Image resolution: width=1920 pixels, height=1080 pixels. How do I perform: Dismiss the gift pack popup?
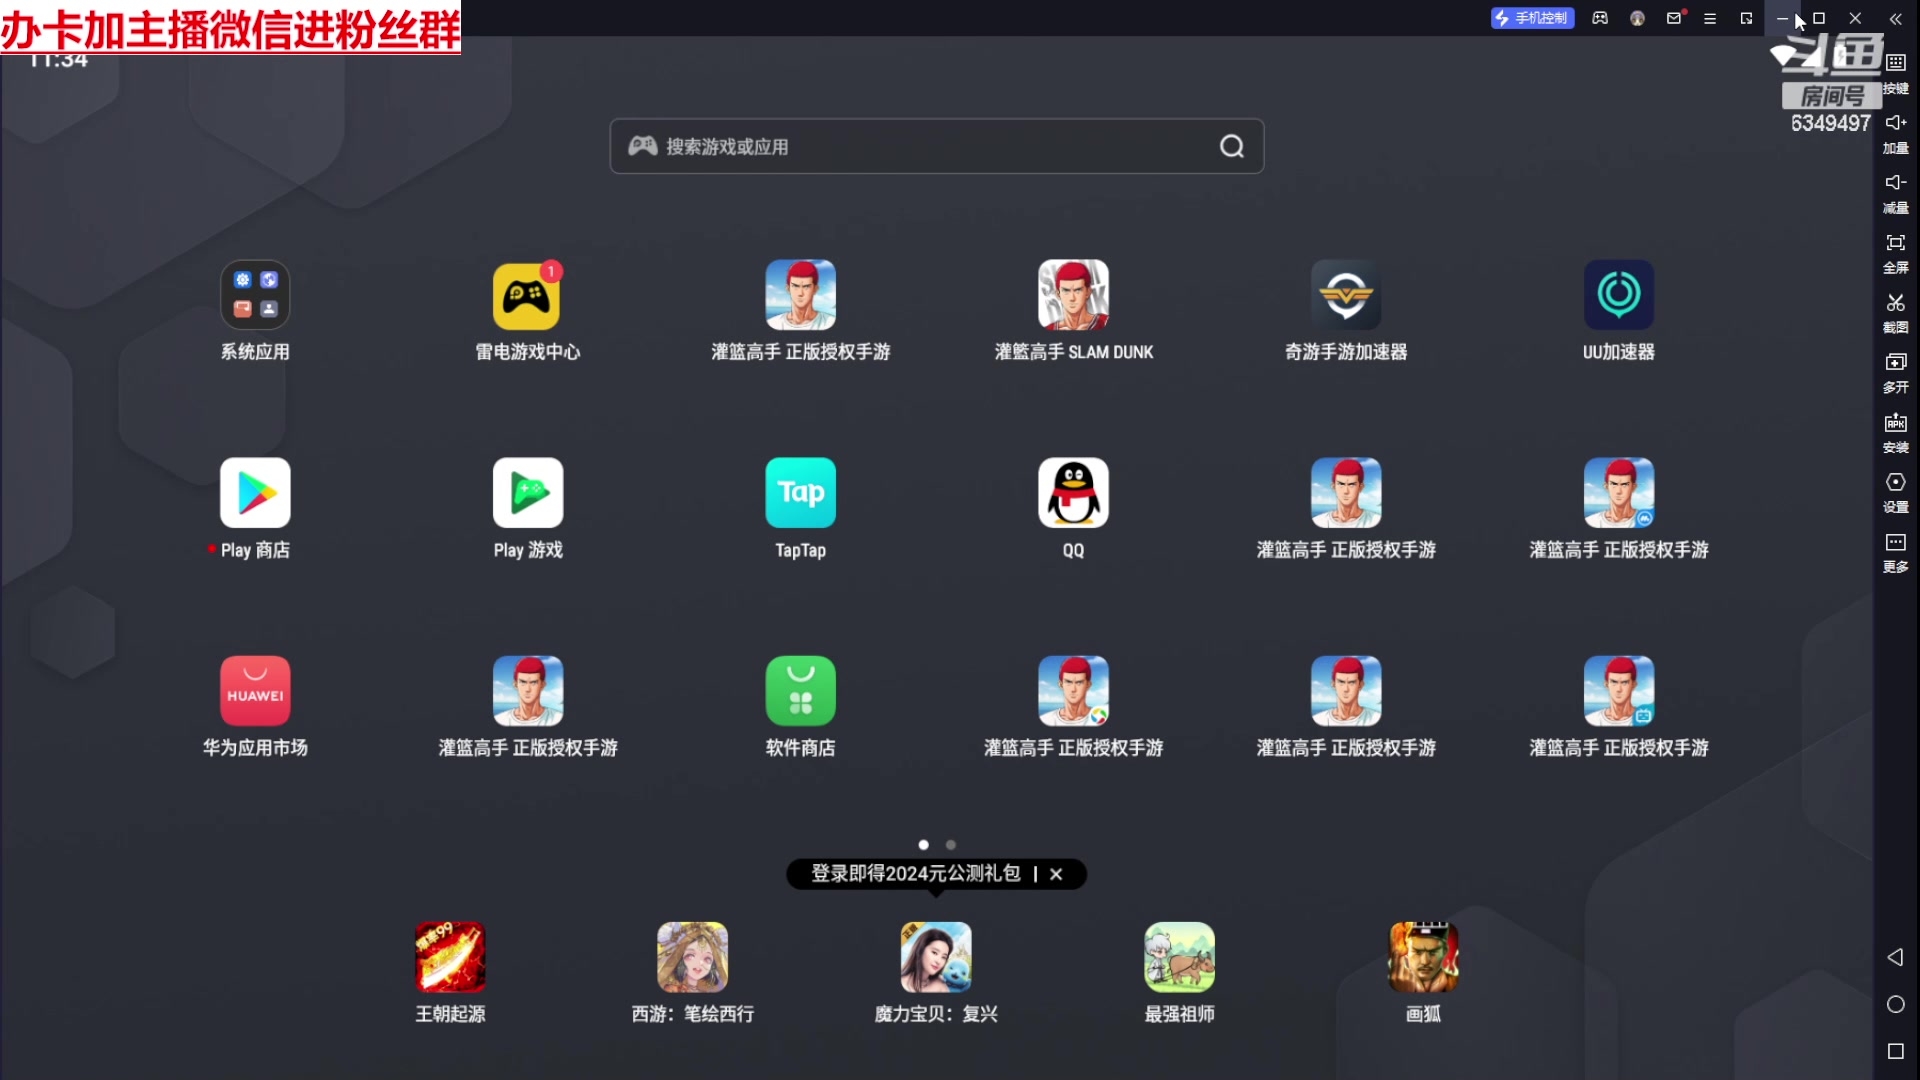pyautogui.click(x=1056, y=874)
